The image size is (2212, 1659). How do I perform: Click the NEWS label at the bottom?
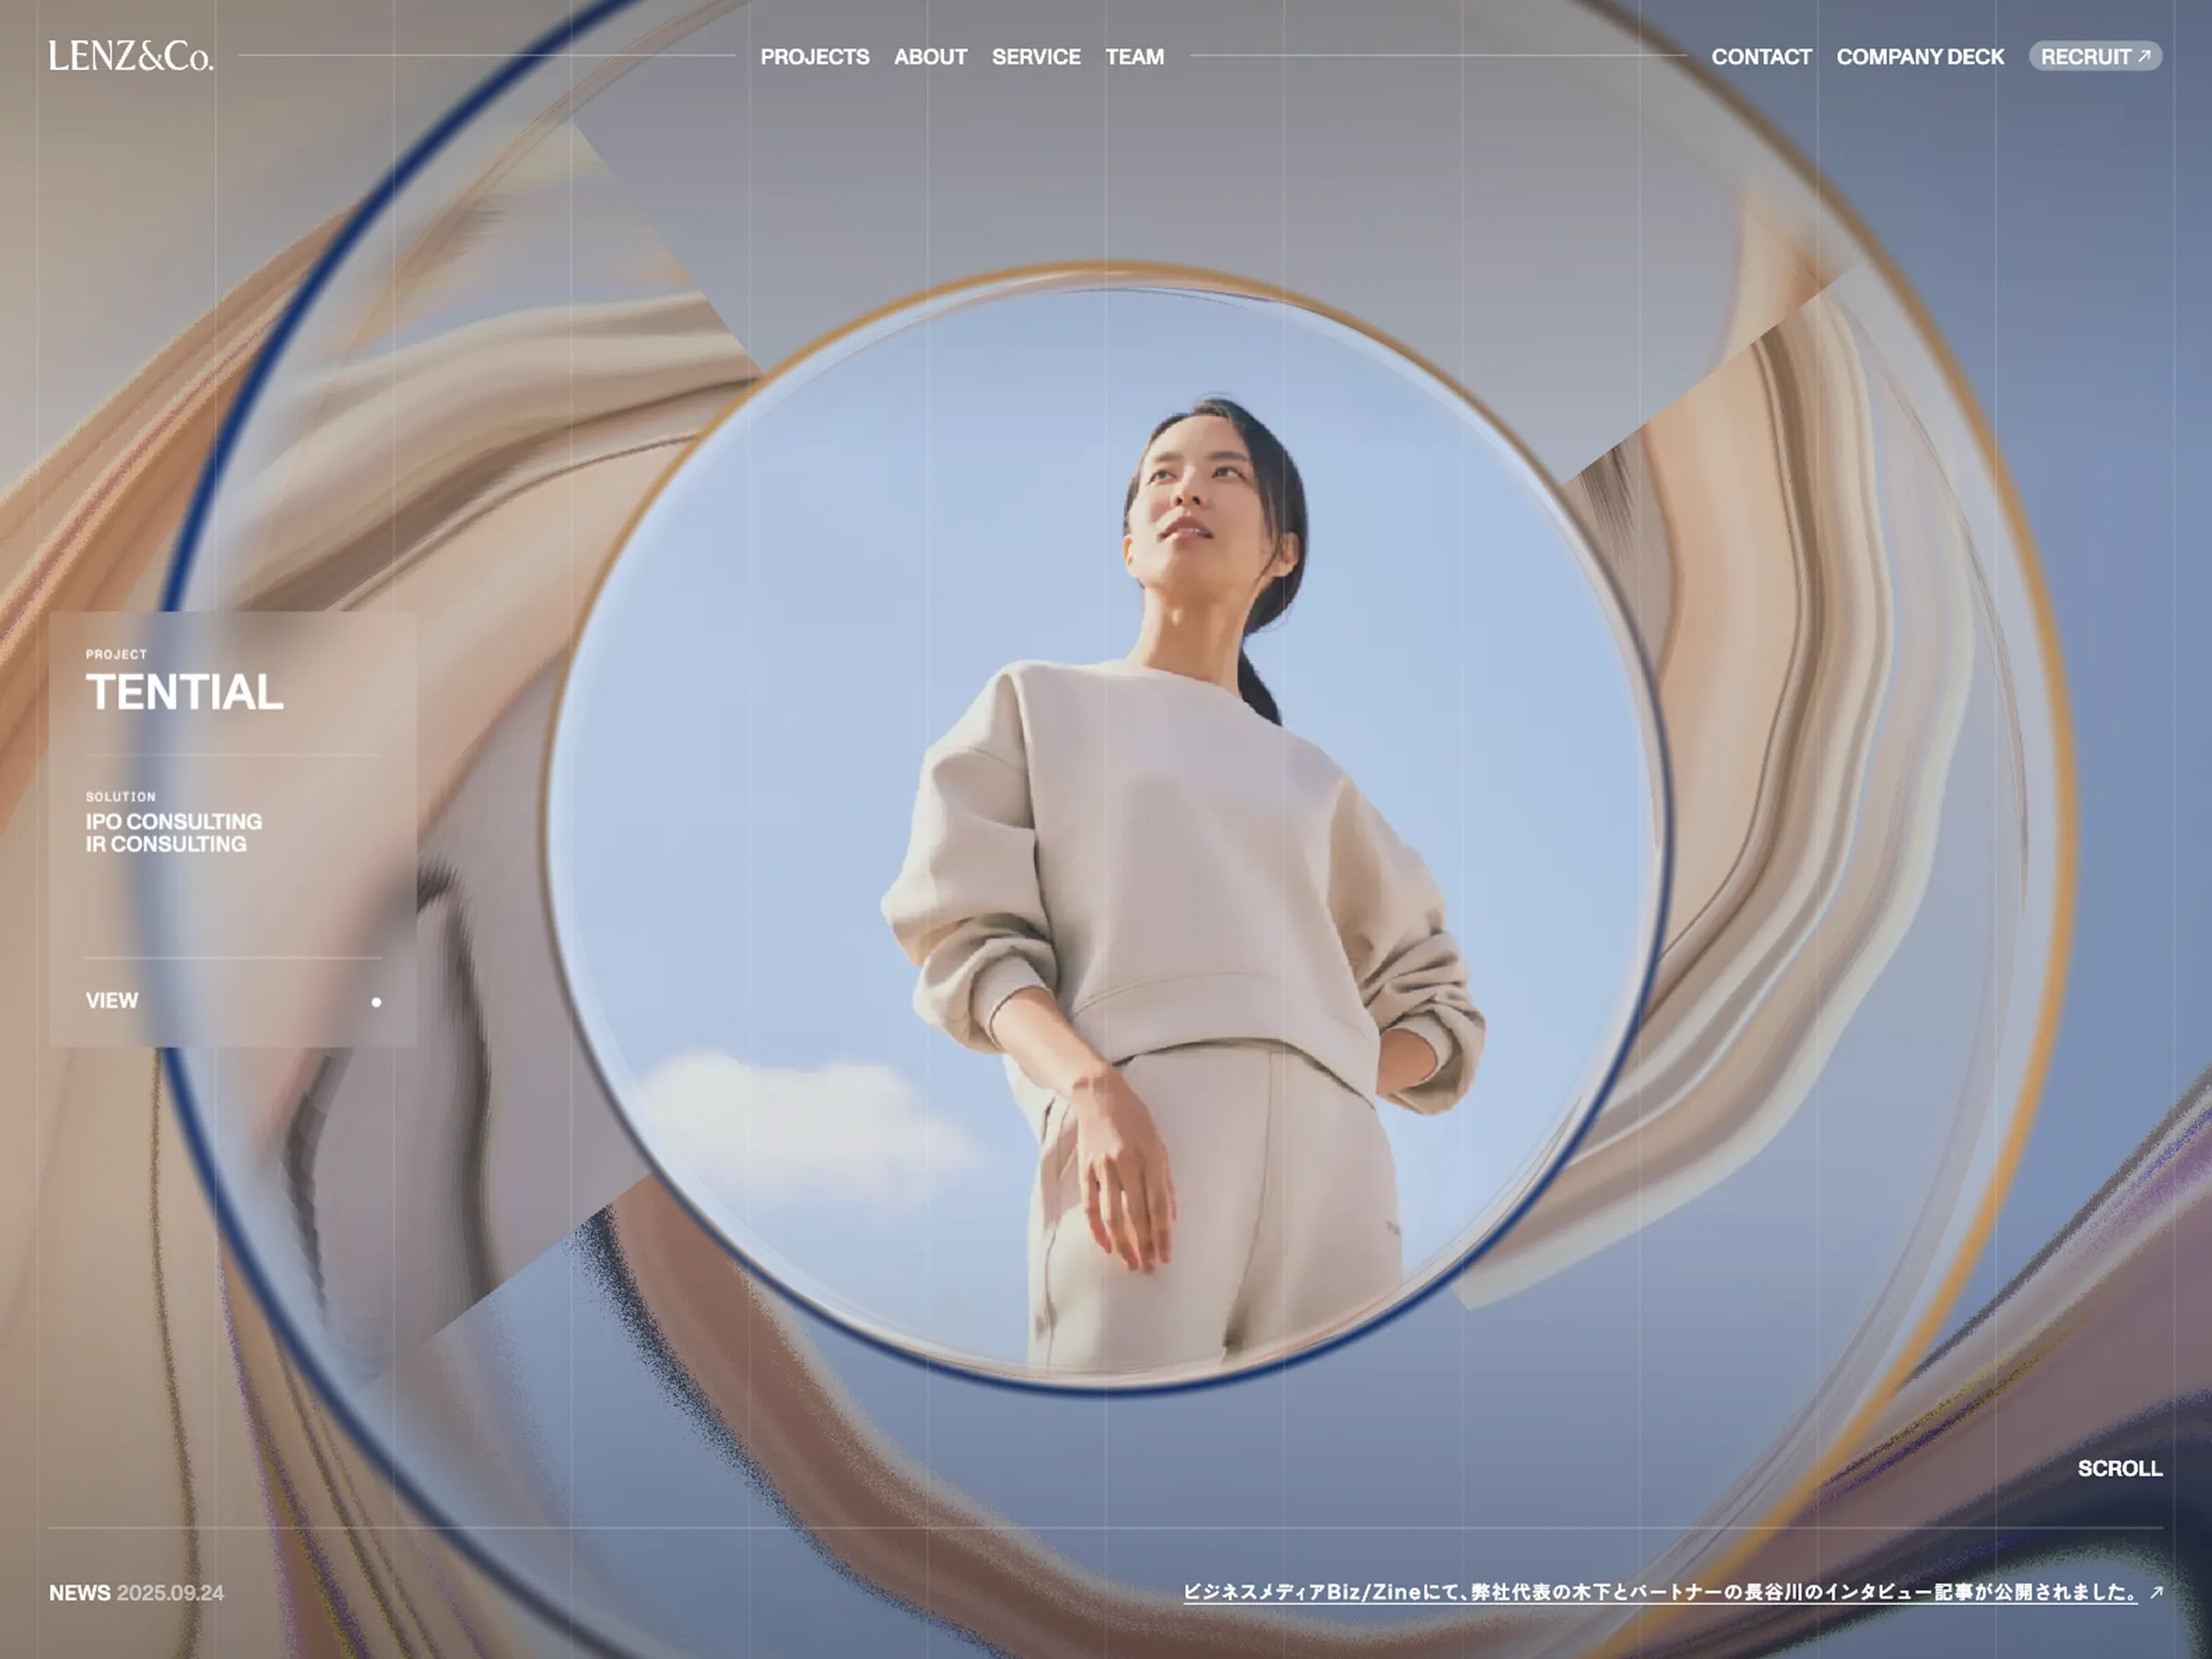79,1593
